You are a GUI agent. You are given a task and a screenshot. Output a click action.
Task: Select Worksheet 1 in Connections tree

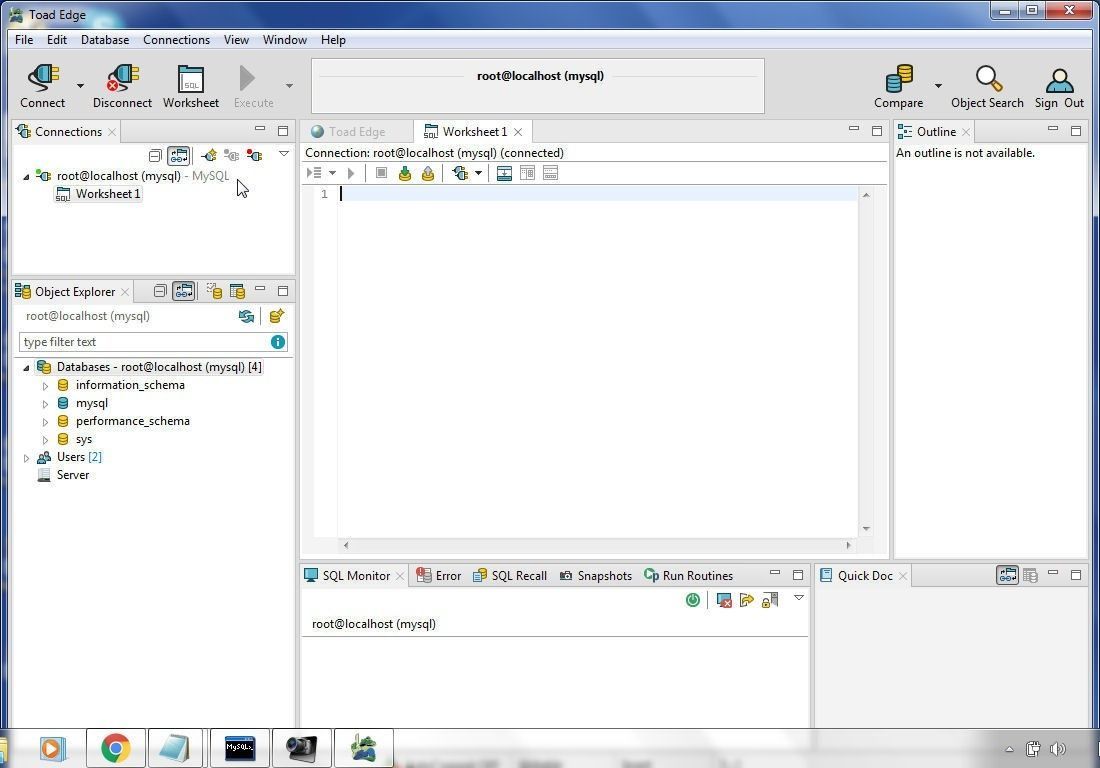click(x=99, y=194)
